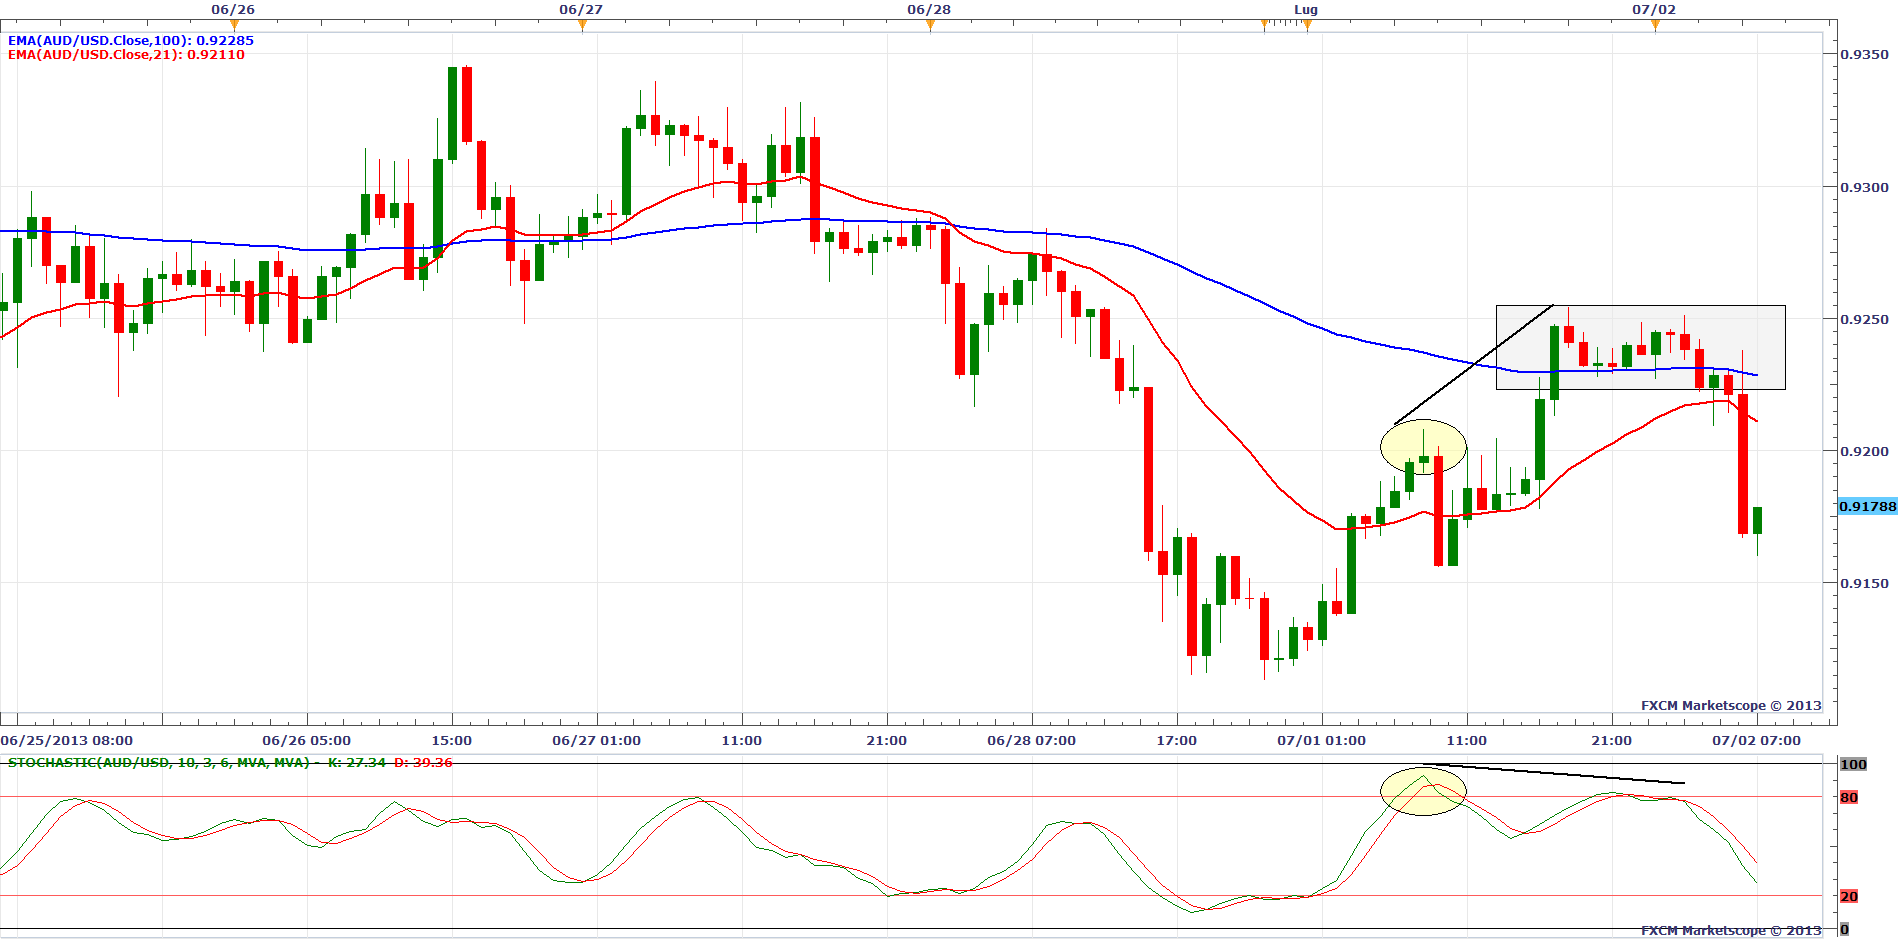Select the 07/01 01:00 time axis label
1903x940 pixels.
(1321, 741)
